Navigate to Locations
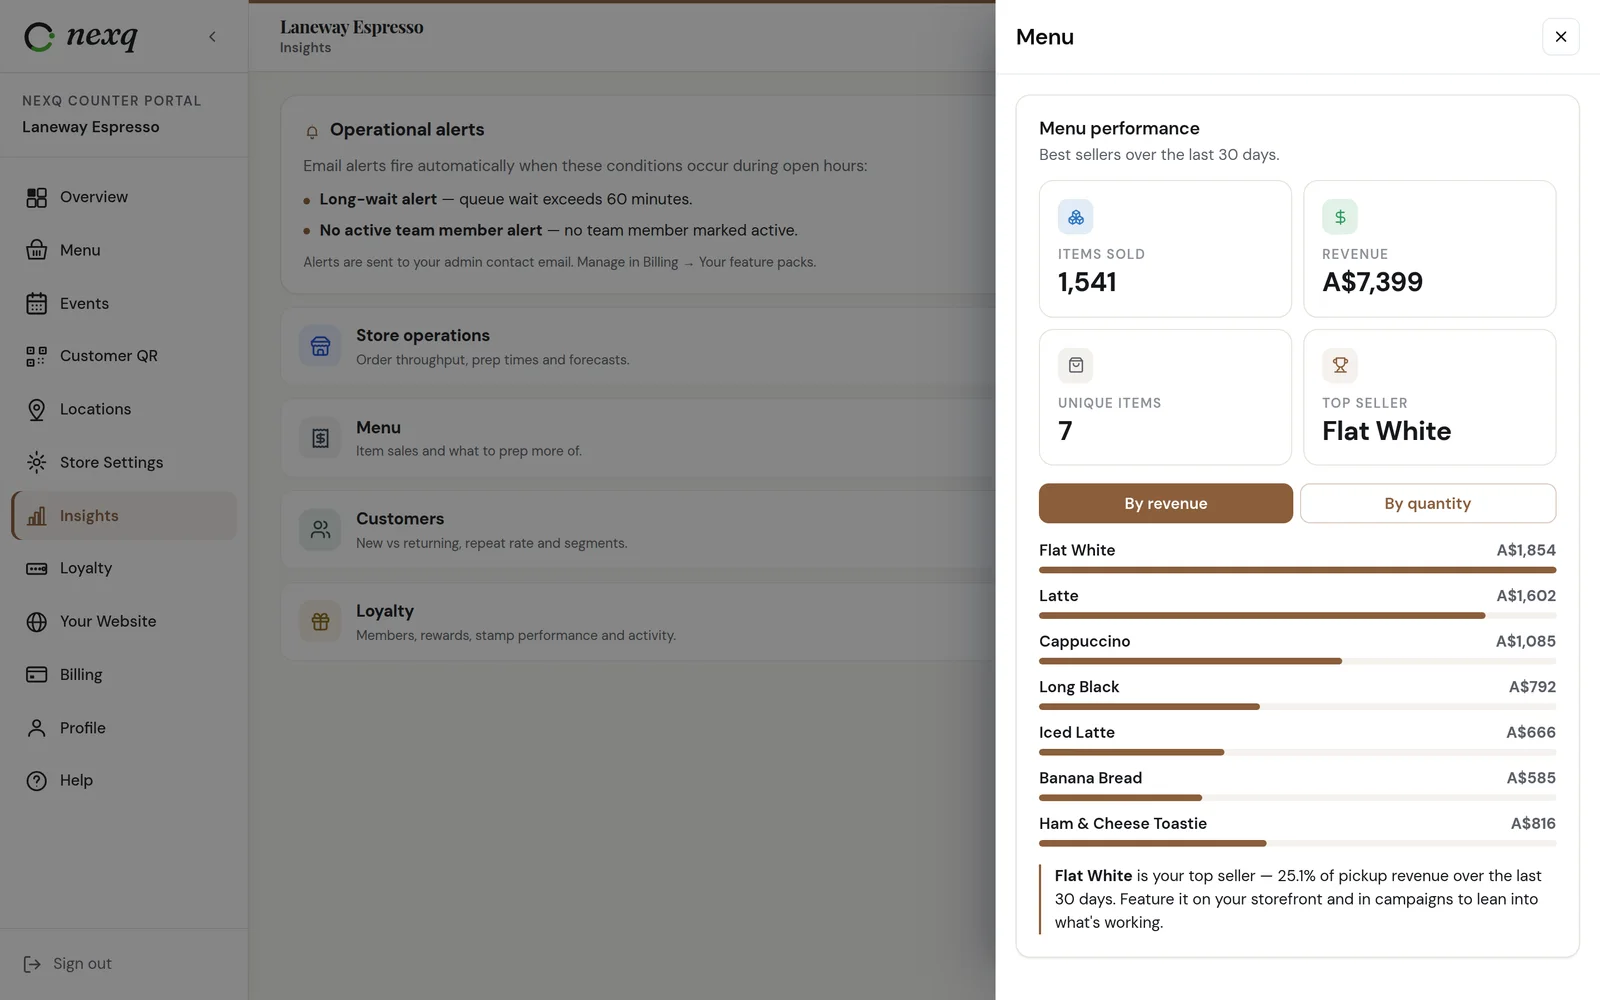 click(124, 409)
